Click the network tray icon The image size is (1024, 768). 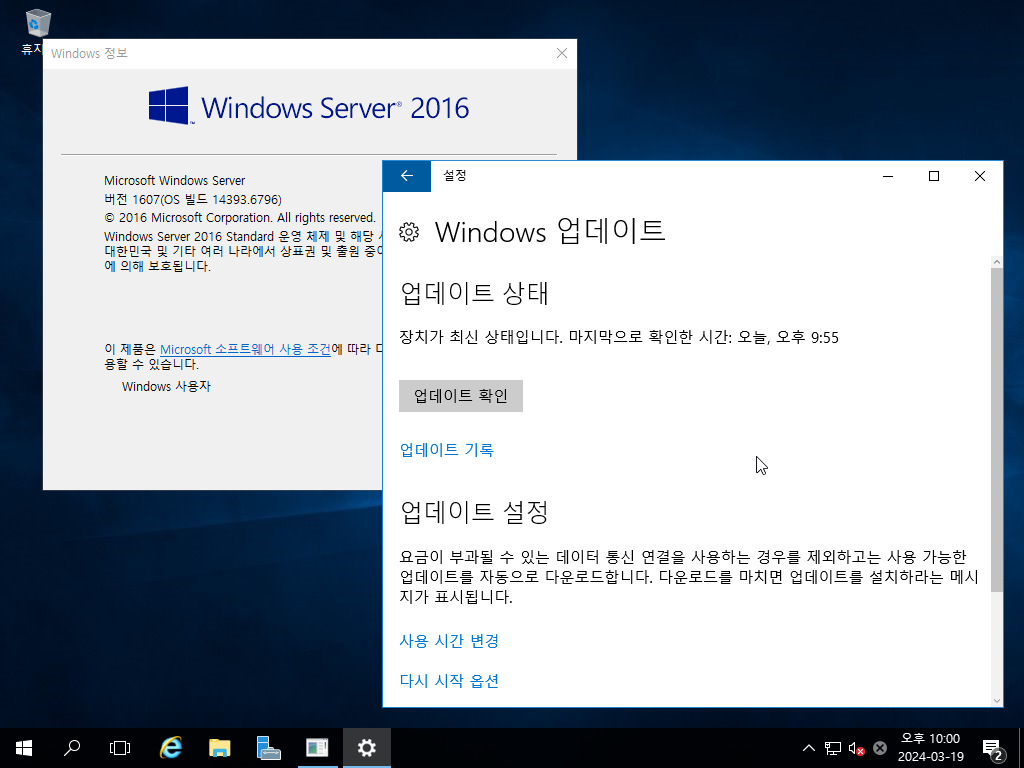833,748
